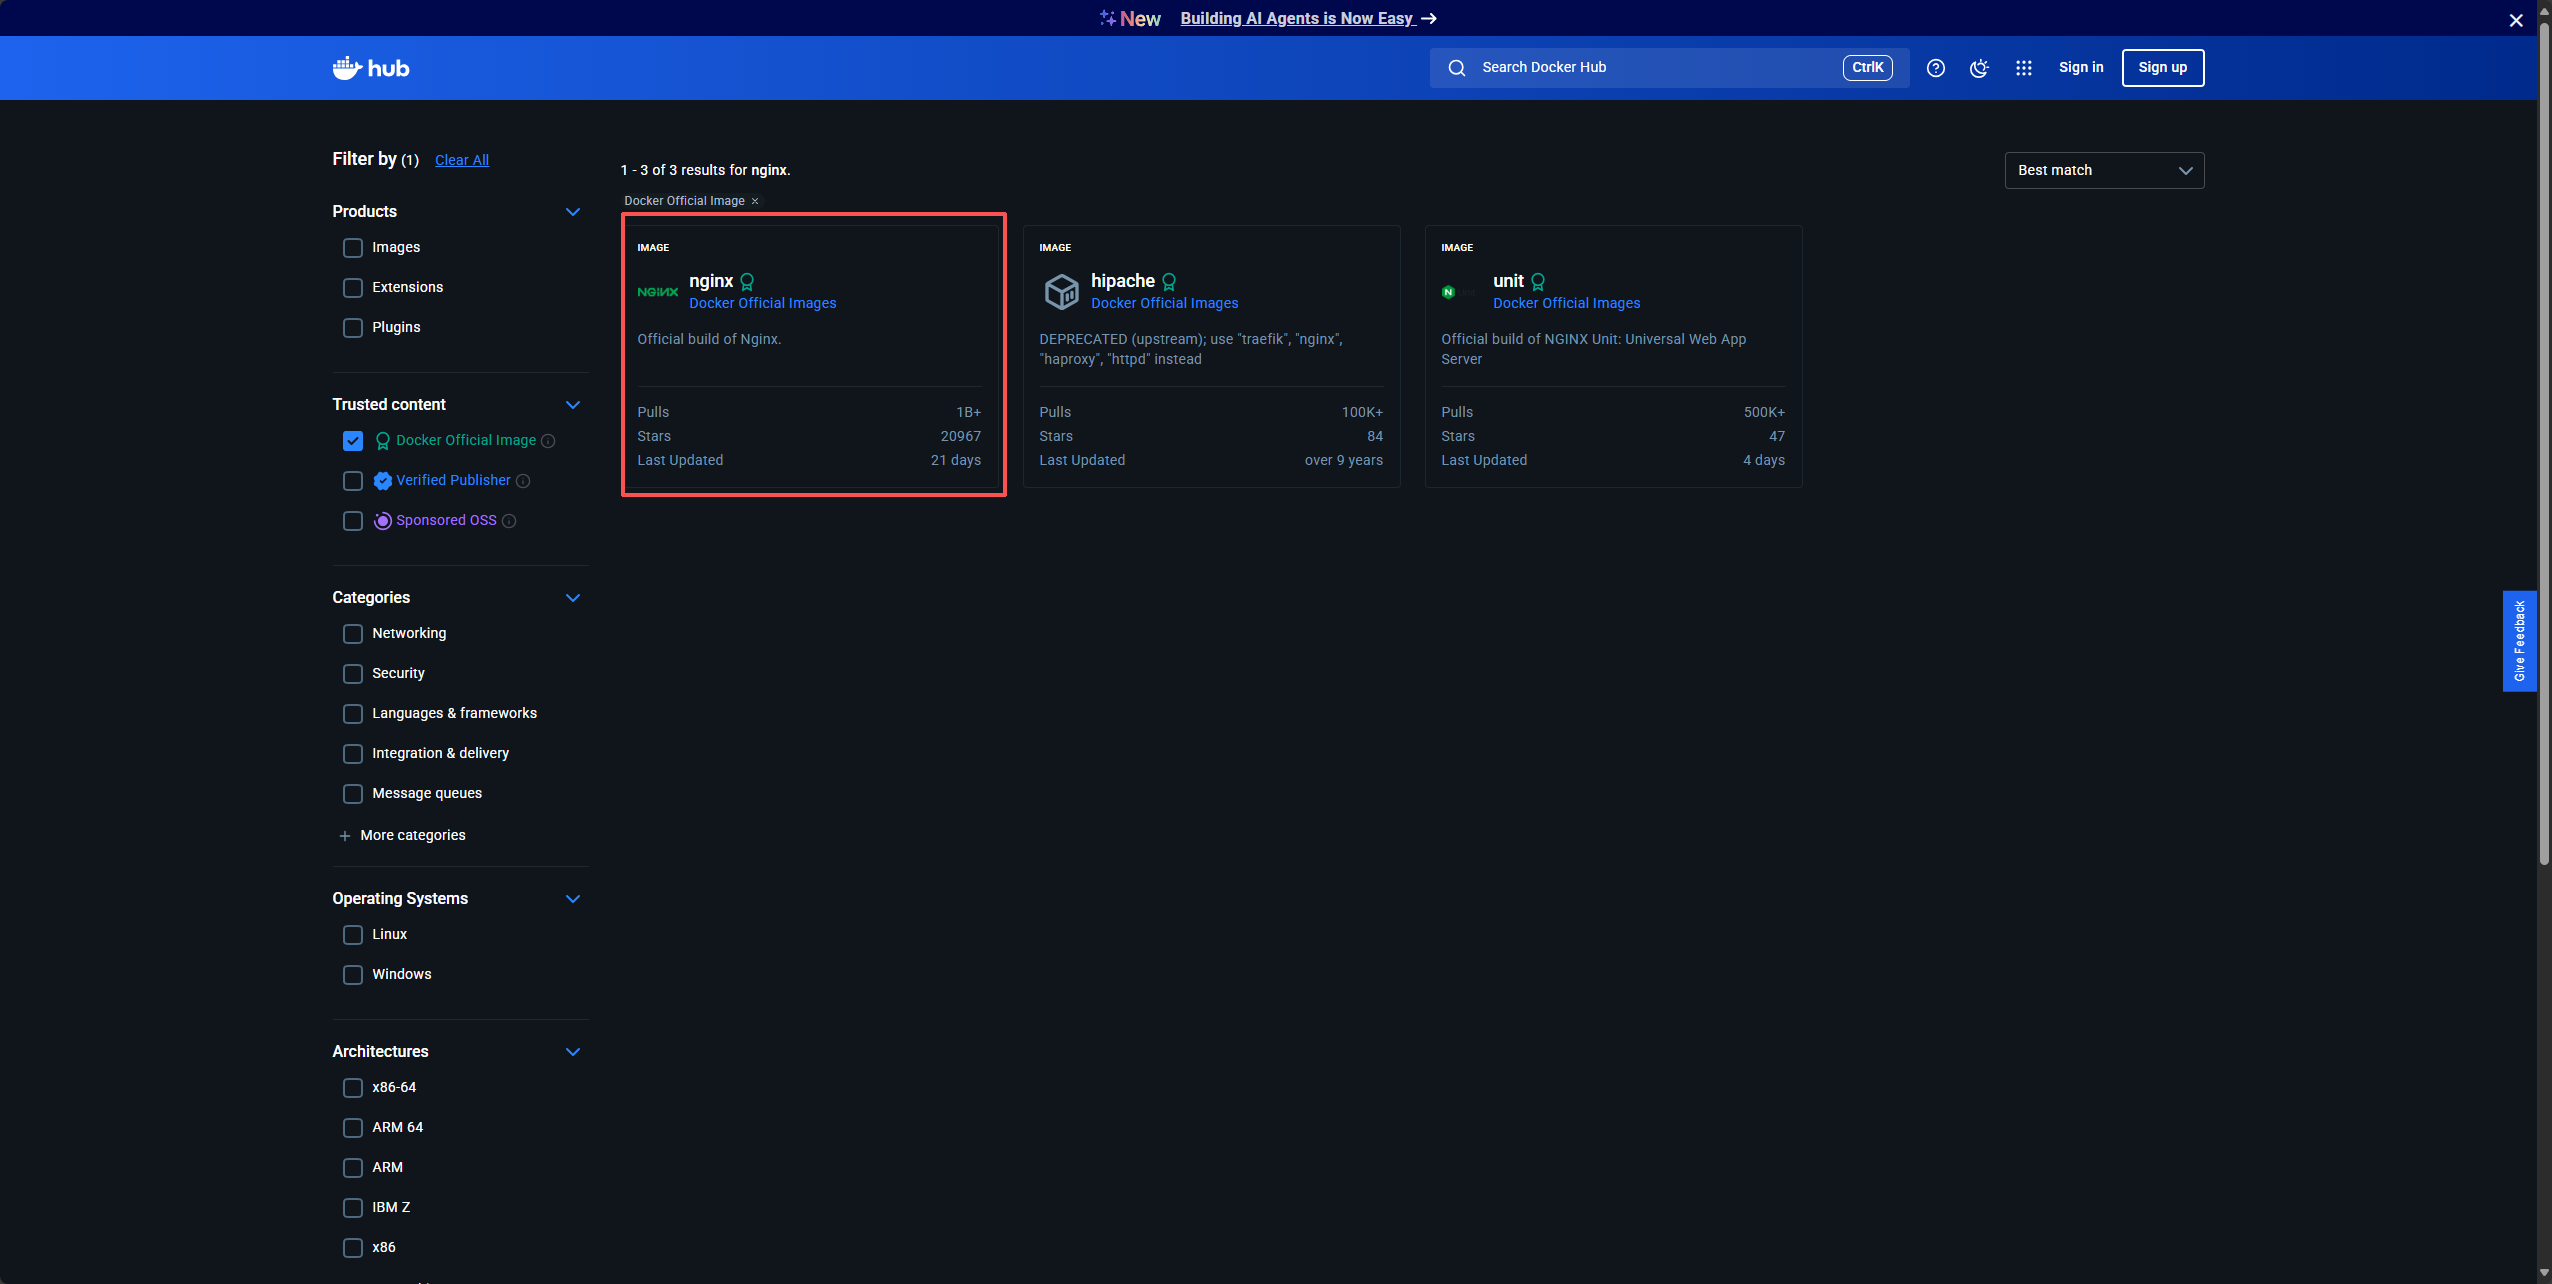Screen dimensions: 2552x1284
Task: Click the Docker Official Image info icon
Action: click(548, 441)
